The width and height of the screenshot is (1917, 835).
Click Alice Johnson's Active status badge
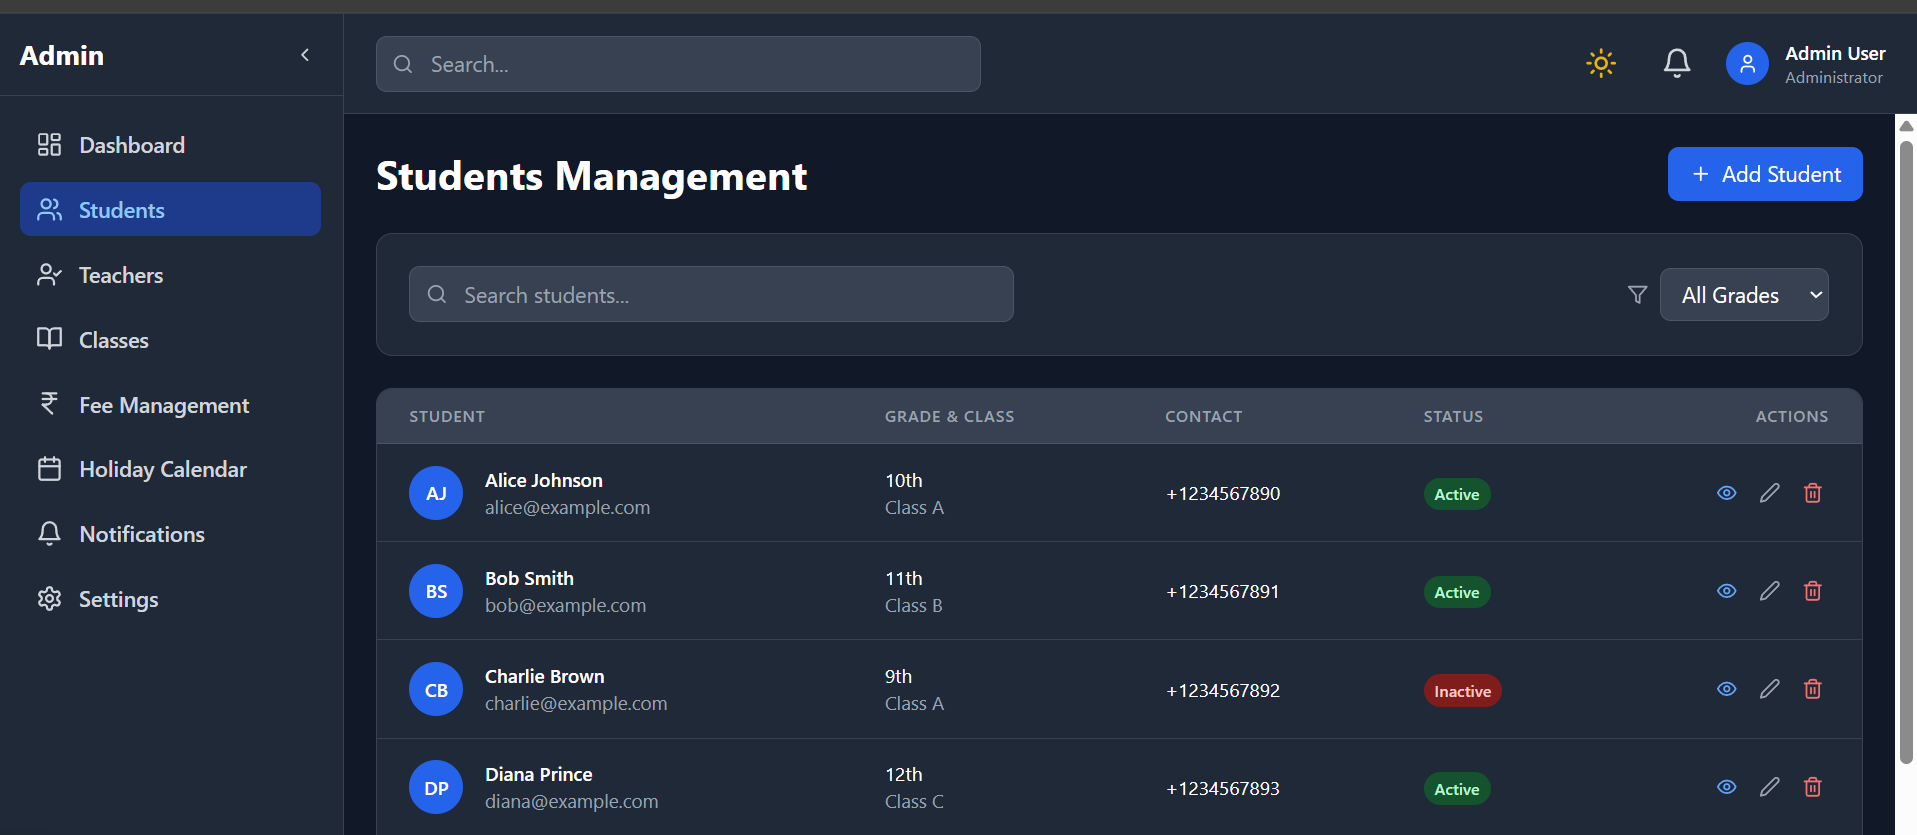click(x=1457, y=494)
